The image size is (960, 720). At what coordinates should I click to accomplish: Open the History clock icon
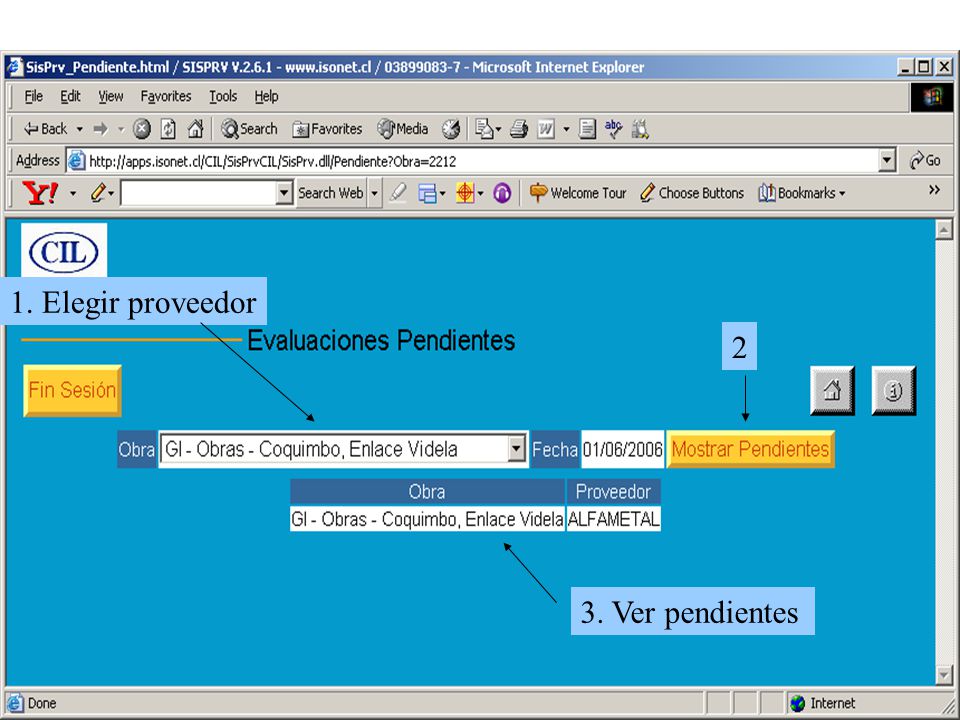tap(451, 129)
